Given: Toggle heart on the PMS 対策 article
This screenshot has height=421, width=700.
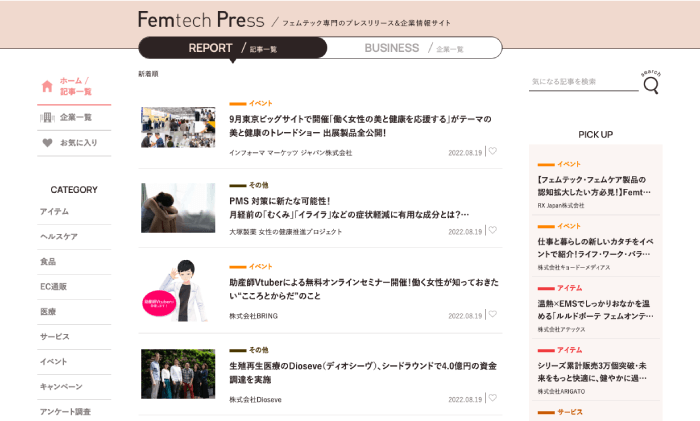Looking at the screenshot, I should 493,230.
